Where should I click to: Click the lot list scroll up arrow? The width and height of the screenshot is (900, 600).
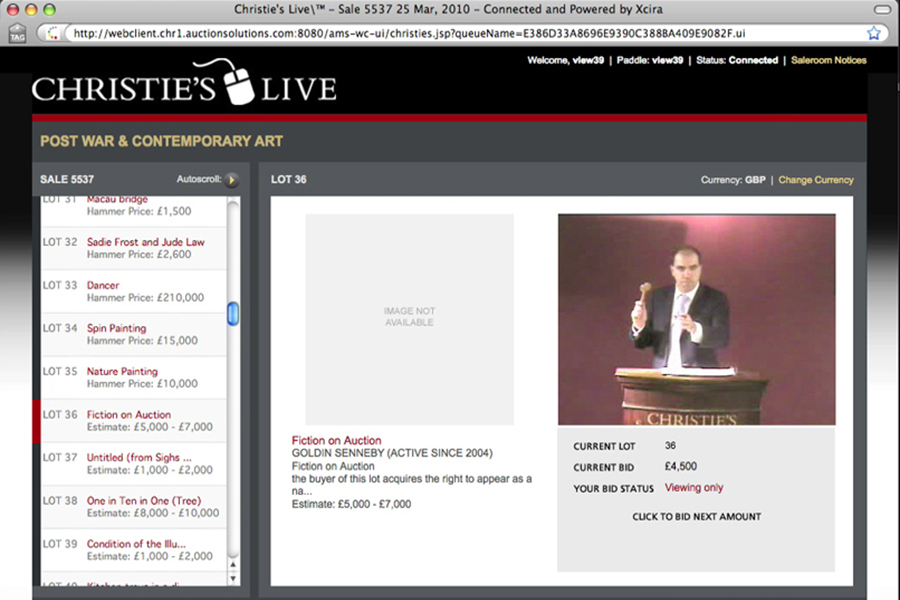point(233,564)
